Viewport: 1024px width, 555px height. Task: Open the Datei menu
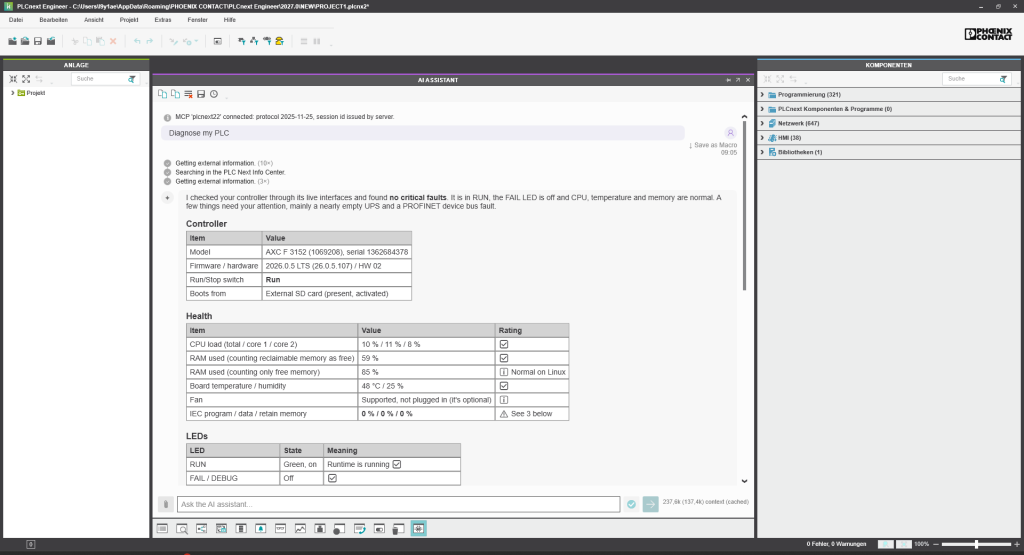(16, 20)
